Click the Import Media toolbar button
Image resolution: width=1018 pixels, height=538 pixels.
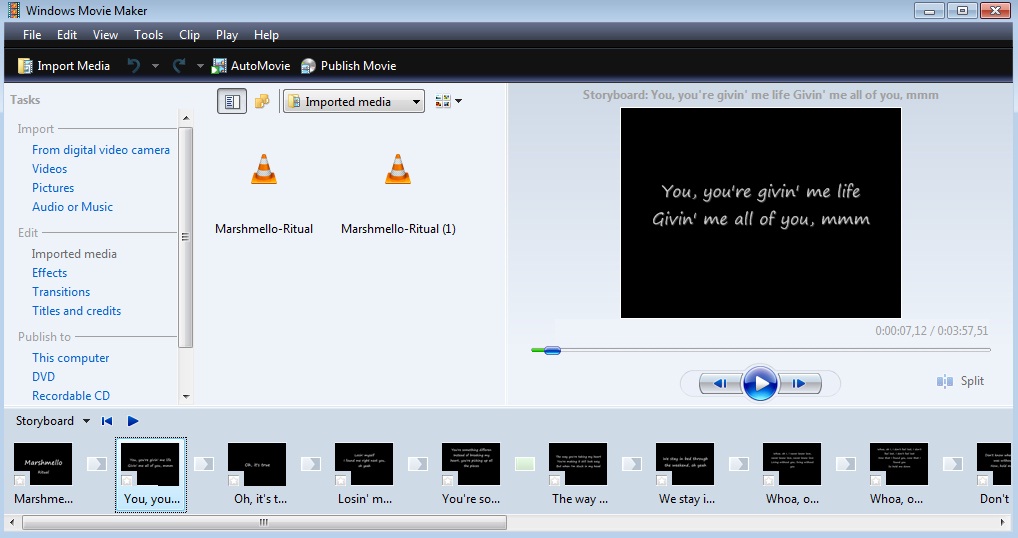pyautogui.click(x=64, y=66)
